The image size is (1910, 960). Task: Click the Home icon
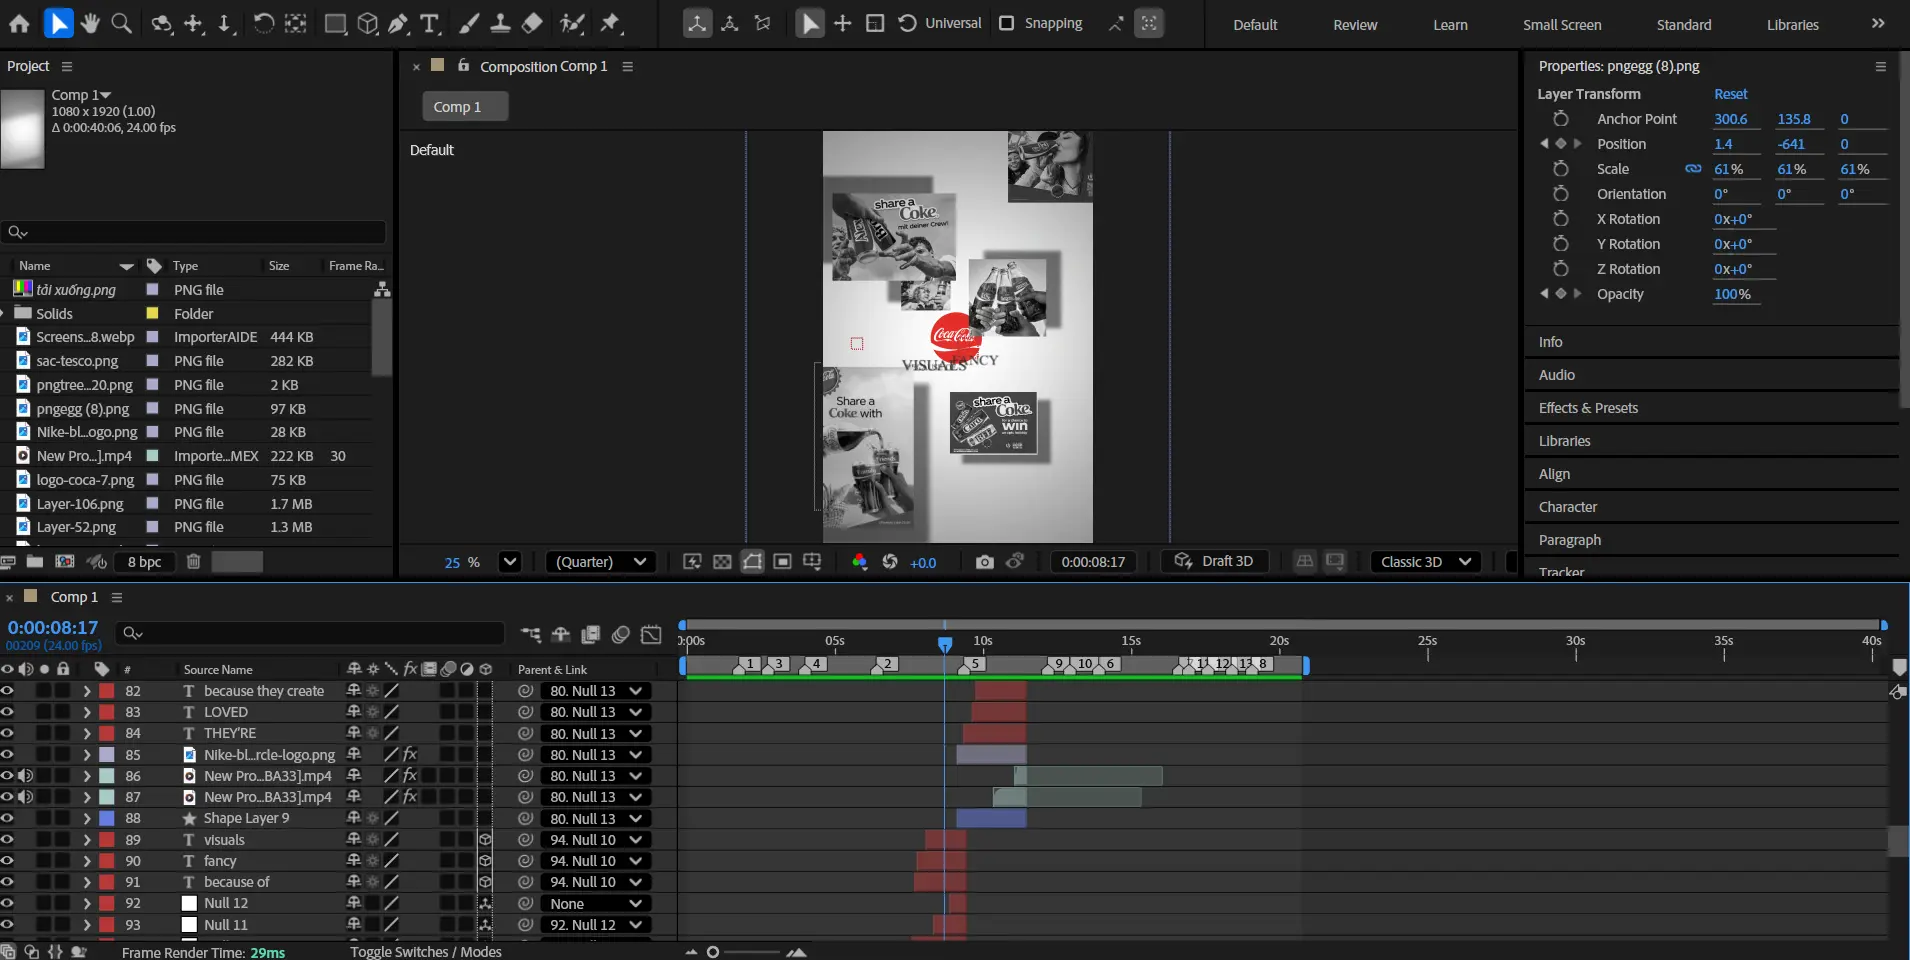coord(19,23)
